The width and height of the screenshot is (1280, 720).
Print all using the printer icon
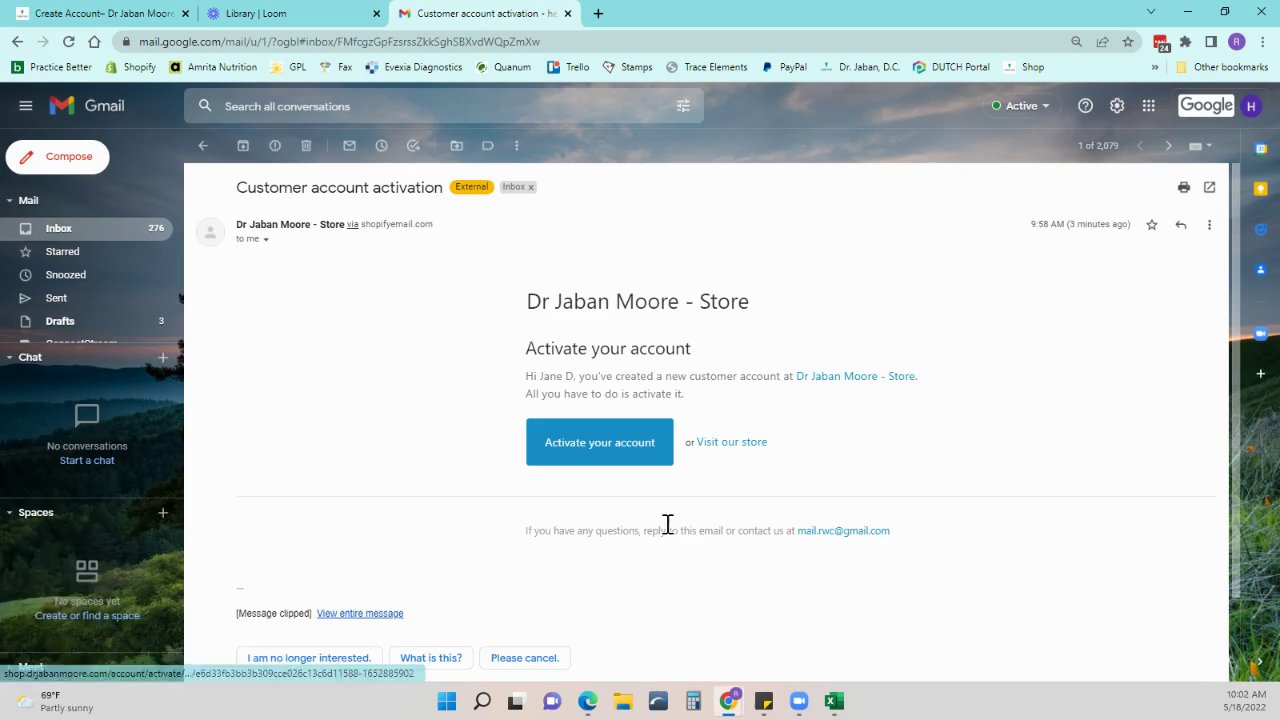1184,187
